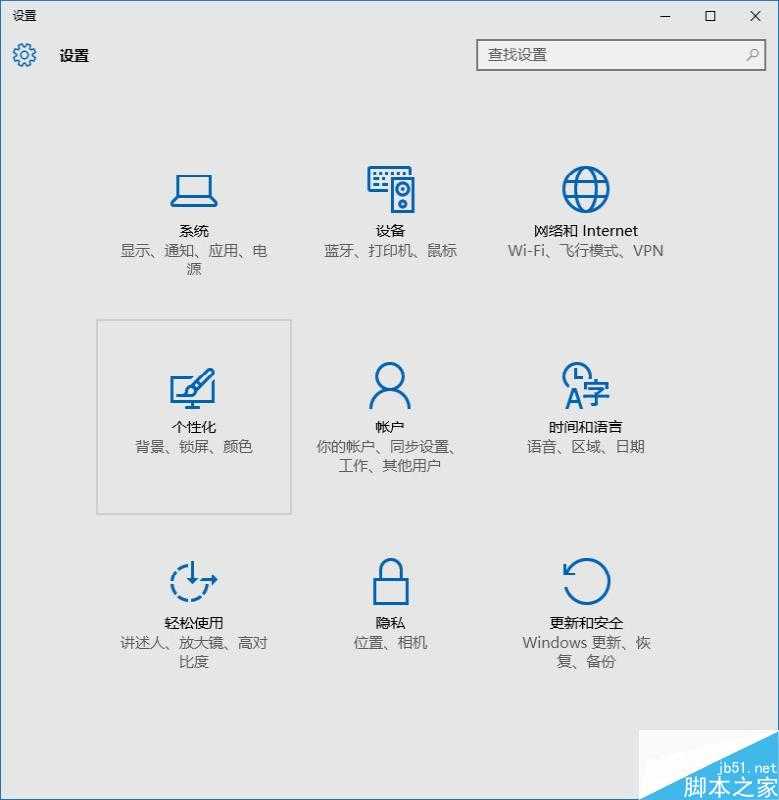Open the Privacy (隐私) padlock icon
This screenshot has width=779, height=800.
click(391, 581)
